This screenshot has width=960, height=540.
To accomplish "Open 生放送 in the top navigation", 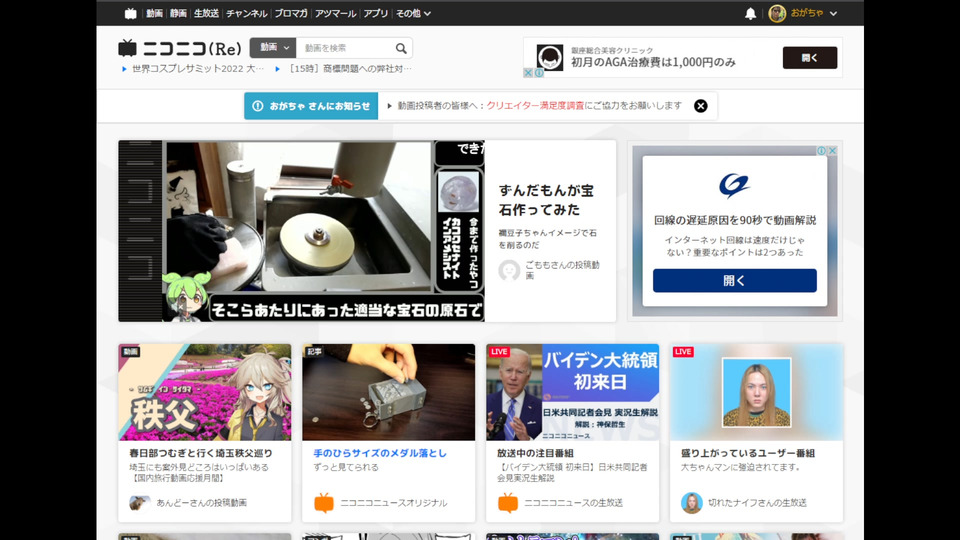I will [x=206, y=13].
